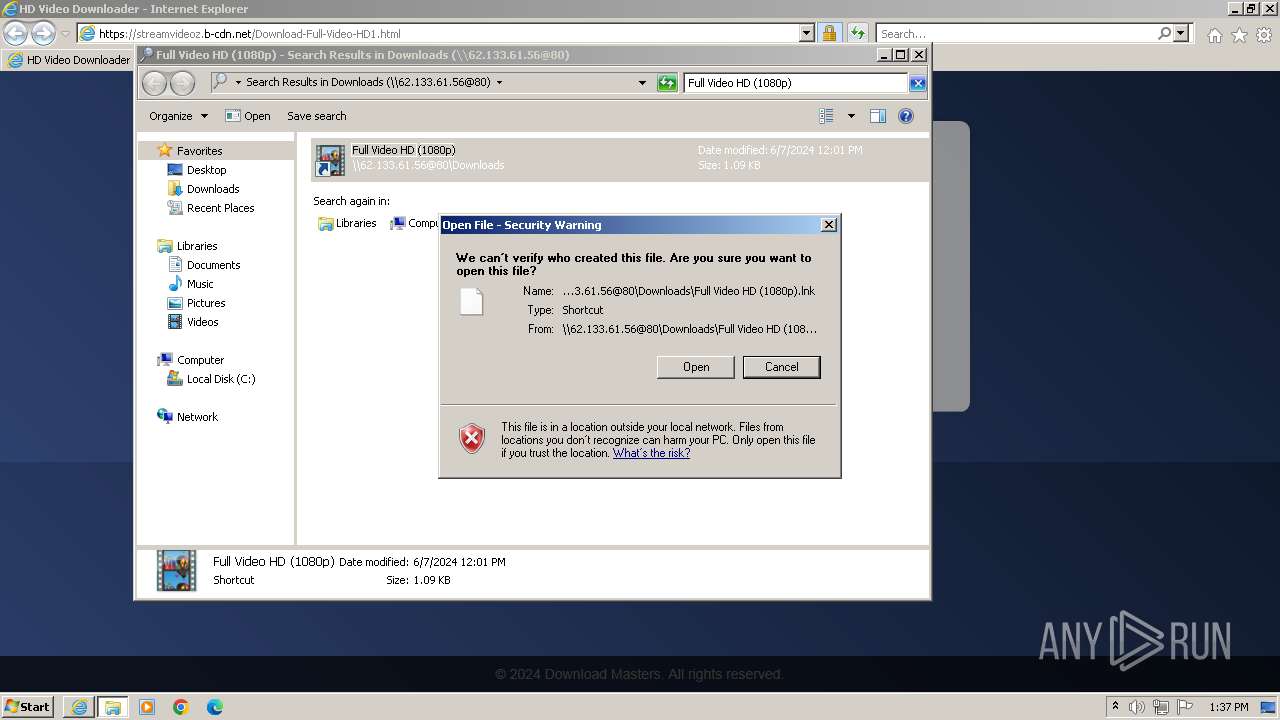Select Desktop in the navigation pane
Screen dimensions: 1280x720
206,170
